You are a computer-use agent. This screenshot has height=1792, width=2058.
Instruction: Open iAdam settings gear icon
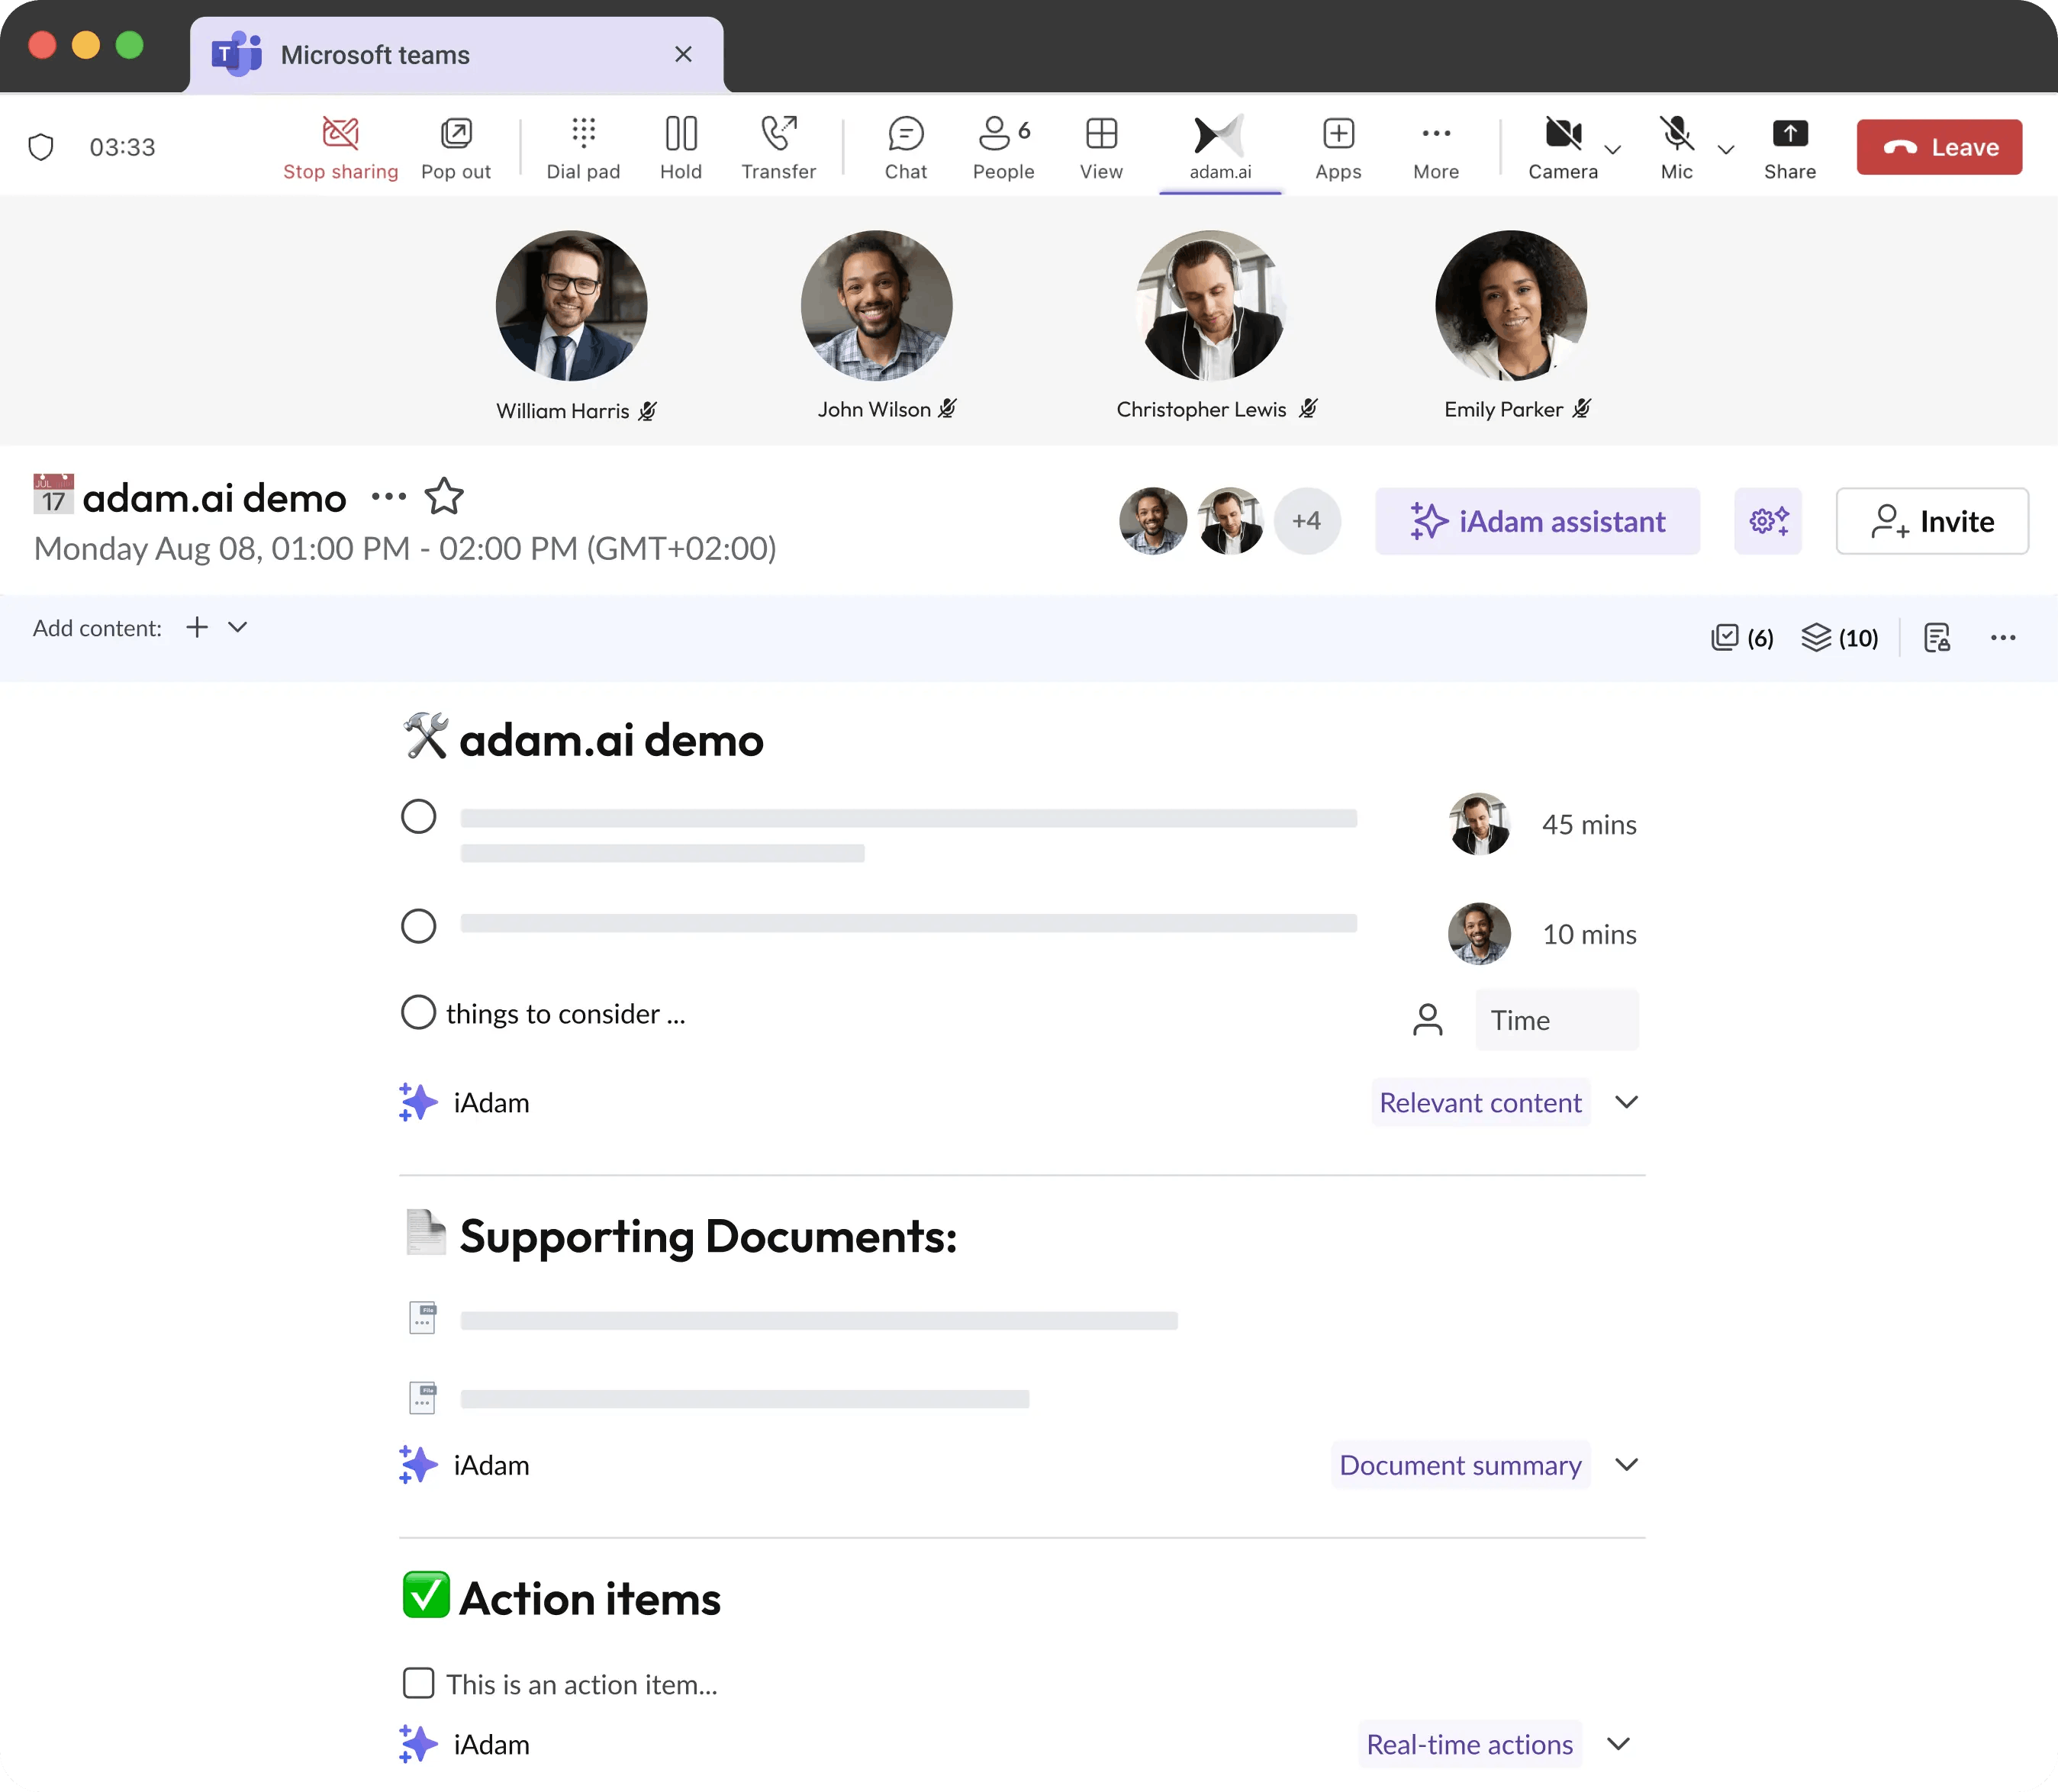1767,521
